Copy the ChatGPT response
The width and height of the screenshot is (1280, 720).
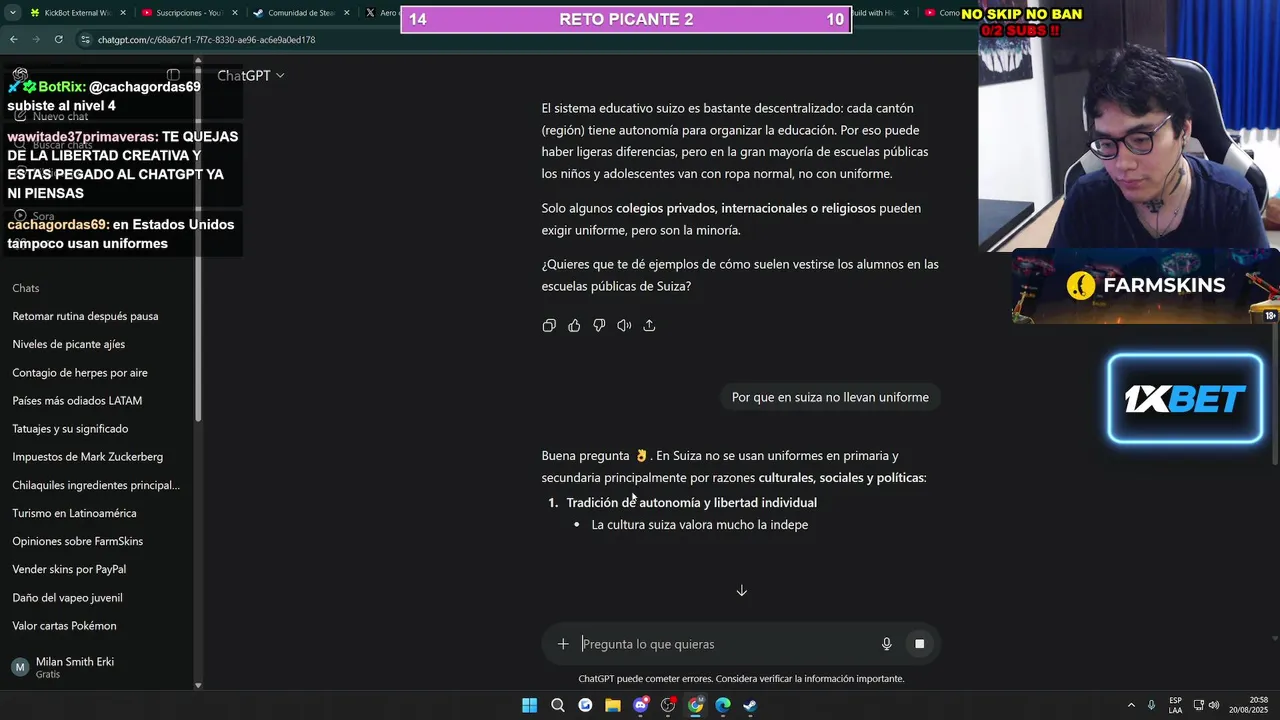(549, 325)
